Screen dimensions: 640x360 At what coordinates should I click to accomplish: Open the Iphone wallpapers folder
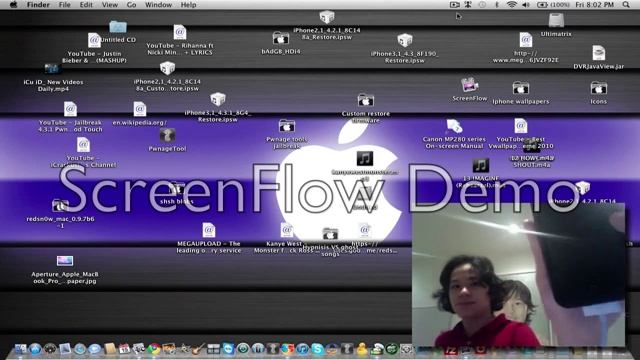coord(520,88)
